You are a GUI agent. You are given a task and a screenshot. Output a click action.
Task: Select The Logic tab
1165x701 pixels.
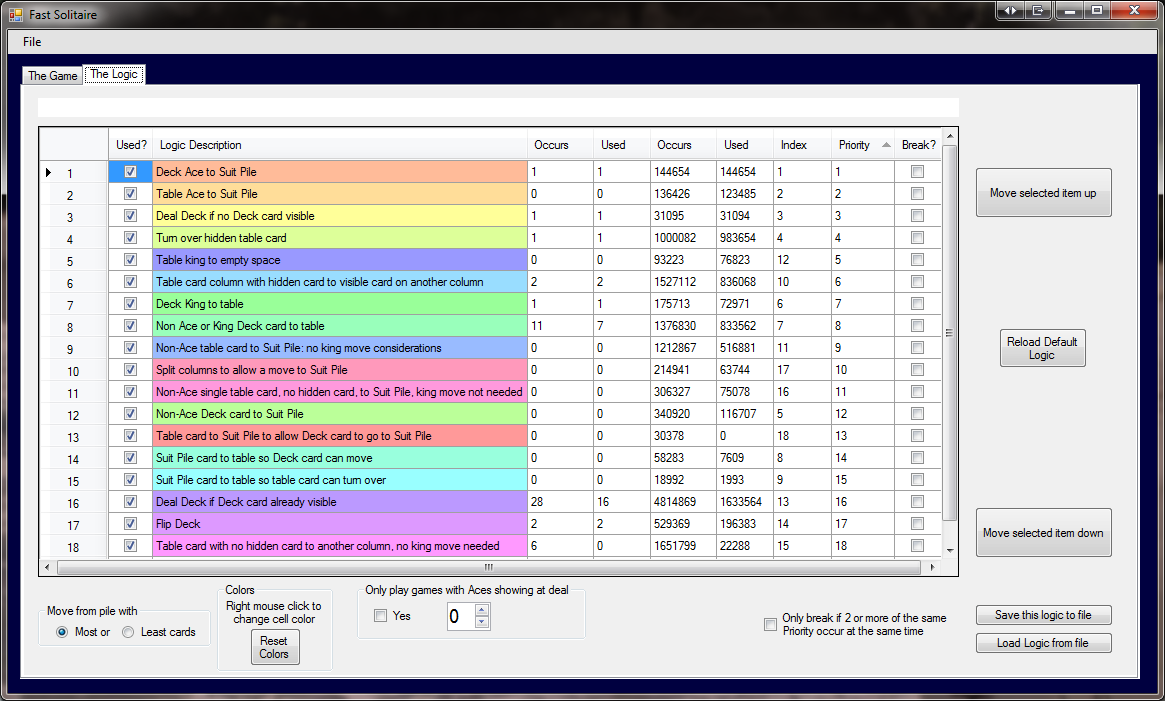tap(114, 74)
